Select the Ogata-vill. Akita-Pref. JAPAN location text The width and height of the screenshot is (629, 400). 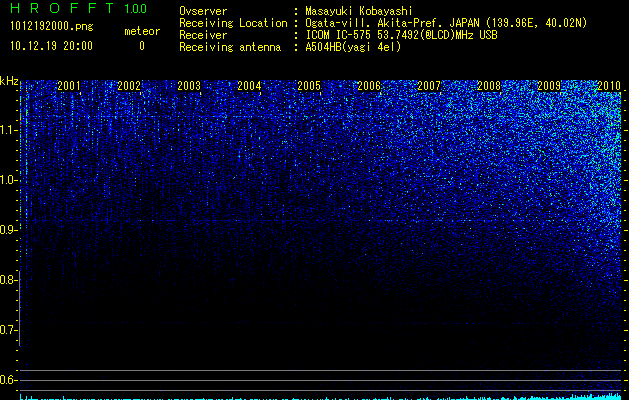pos(446,24)
